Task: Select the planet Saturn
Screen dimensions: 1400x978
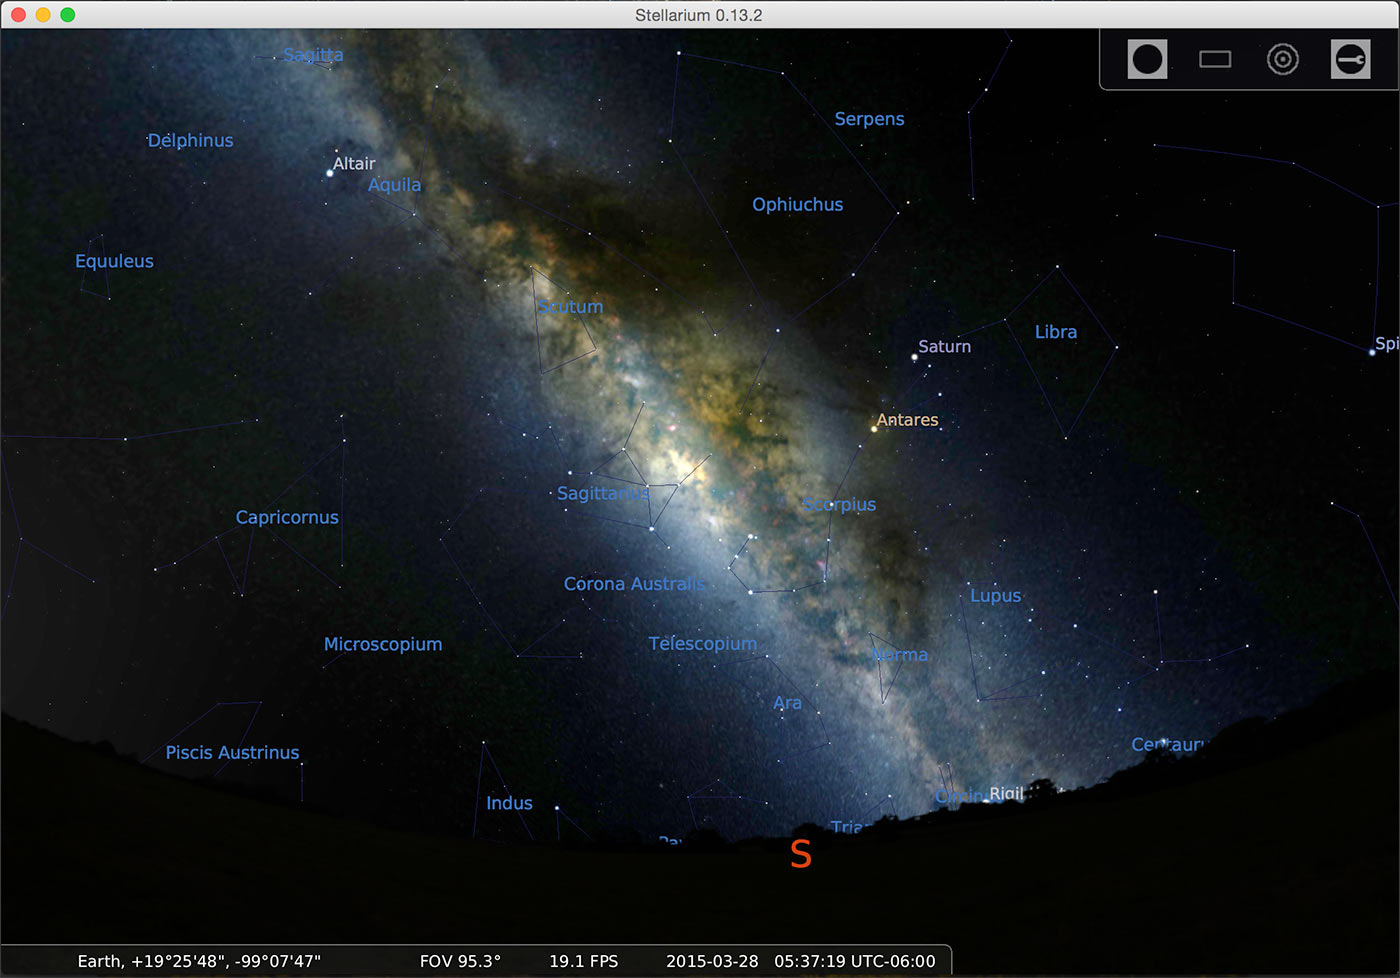Action: [914, 356]
